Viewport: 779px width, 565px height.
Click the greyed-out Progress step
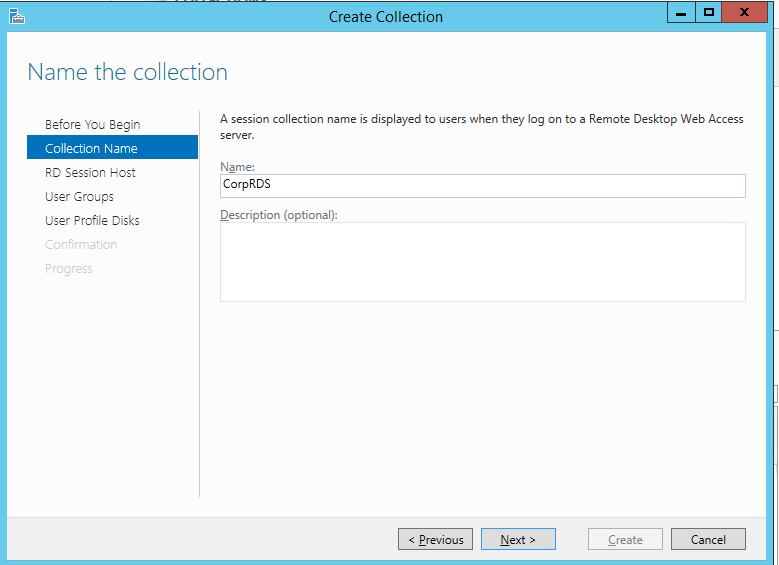point(68,268)
